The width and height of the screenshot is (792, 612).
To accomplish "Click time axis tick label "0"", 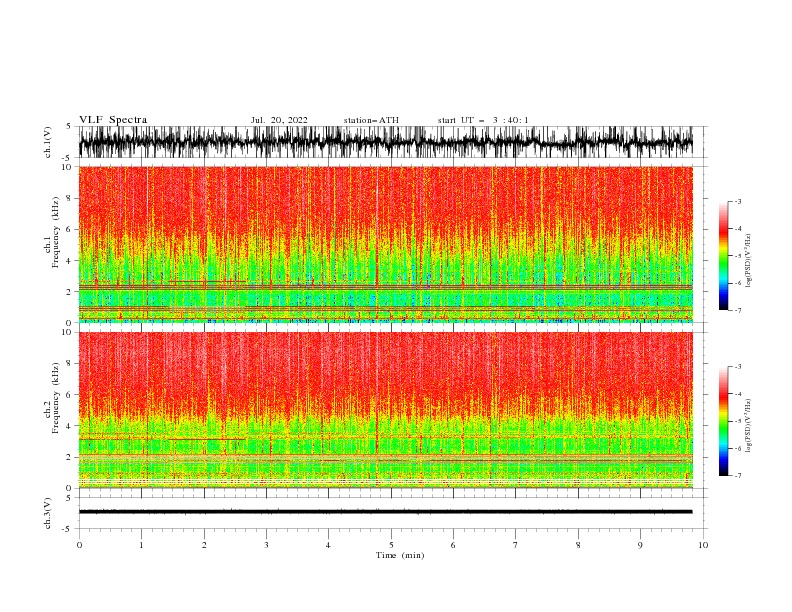I will (79, 545).
